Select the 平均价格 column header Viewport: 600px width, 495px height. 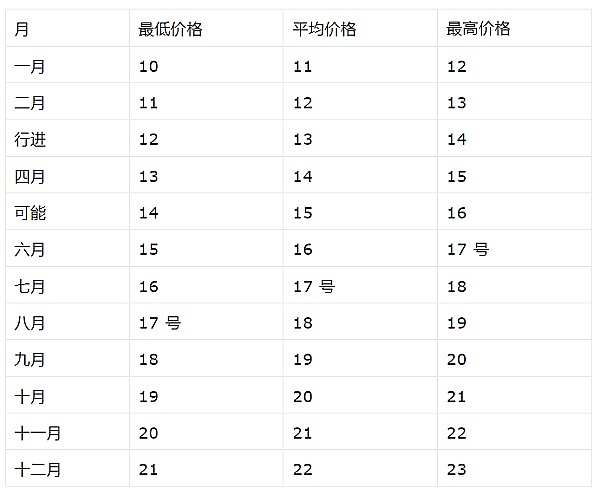click(325, 29)
